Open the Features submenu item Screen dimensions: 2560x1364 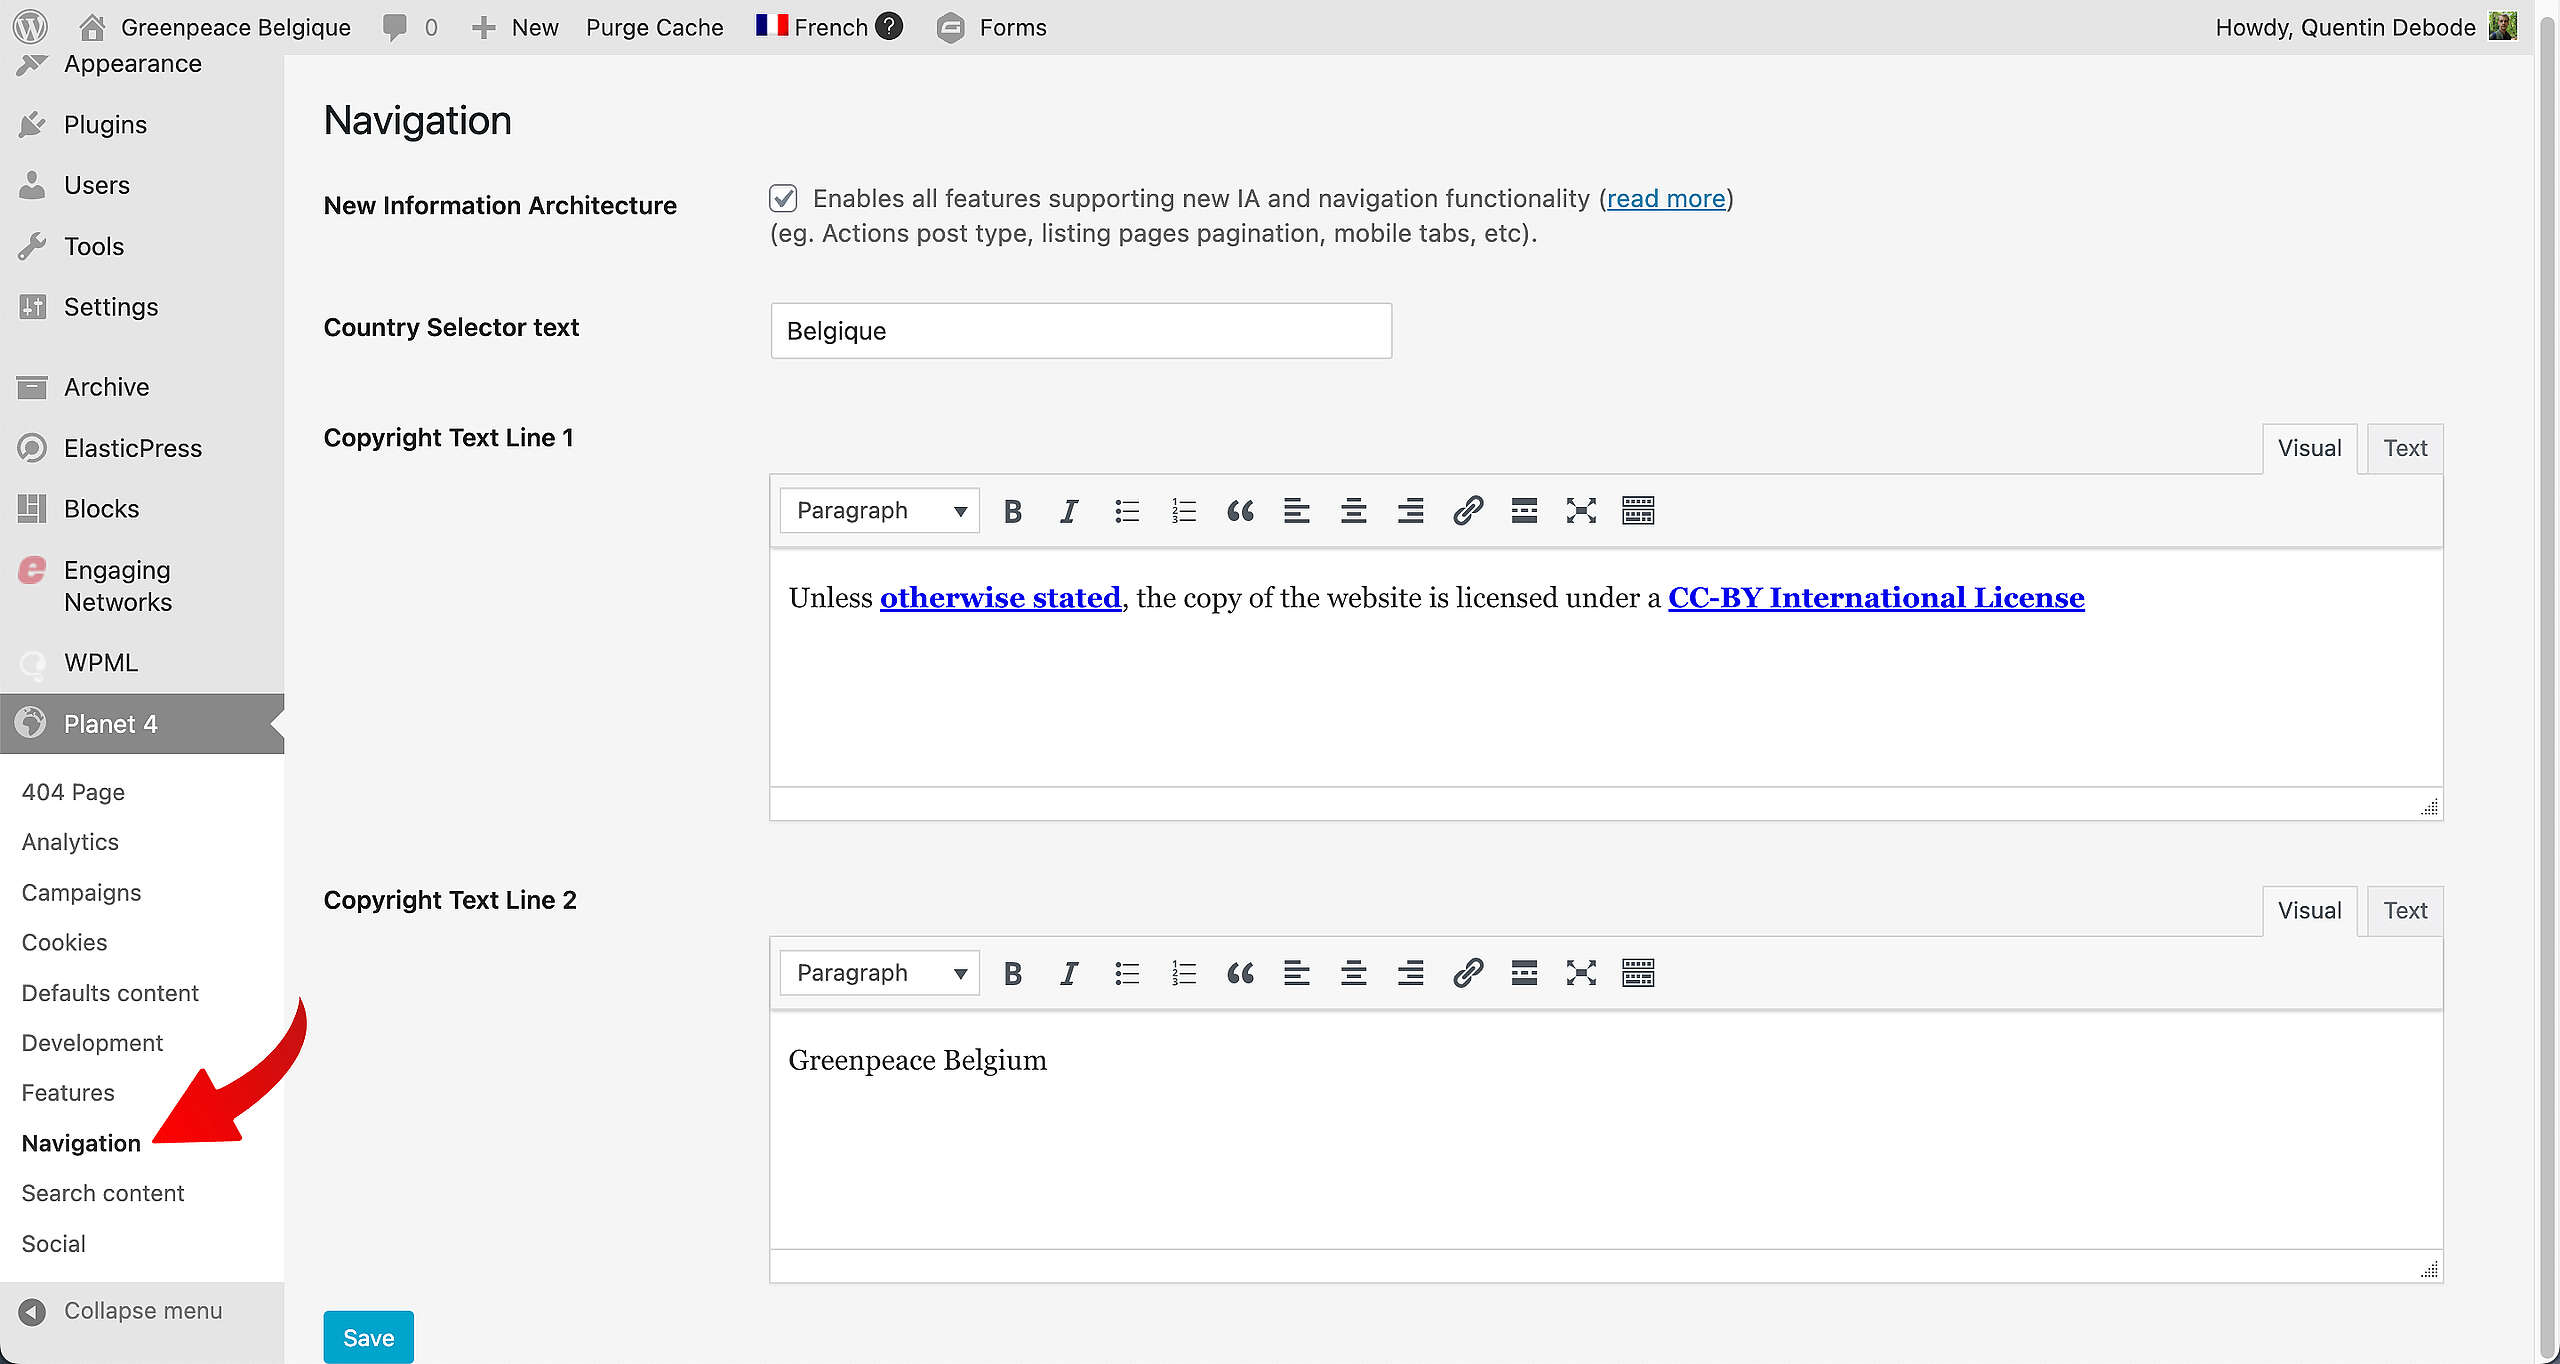click(x=68, y=1093)
